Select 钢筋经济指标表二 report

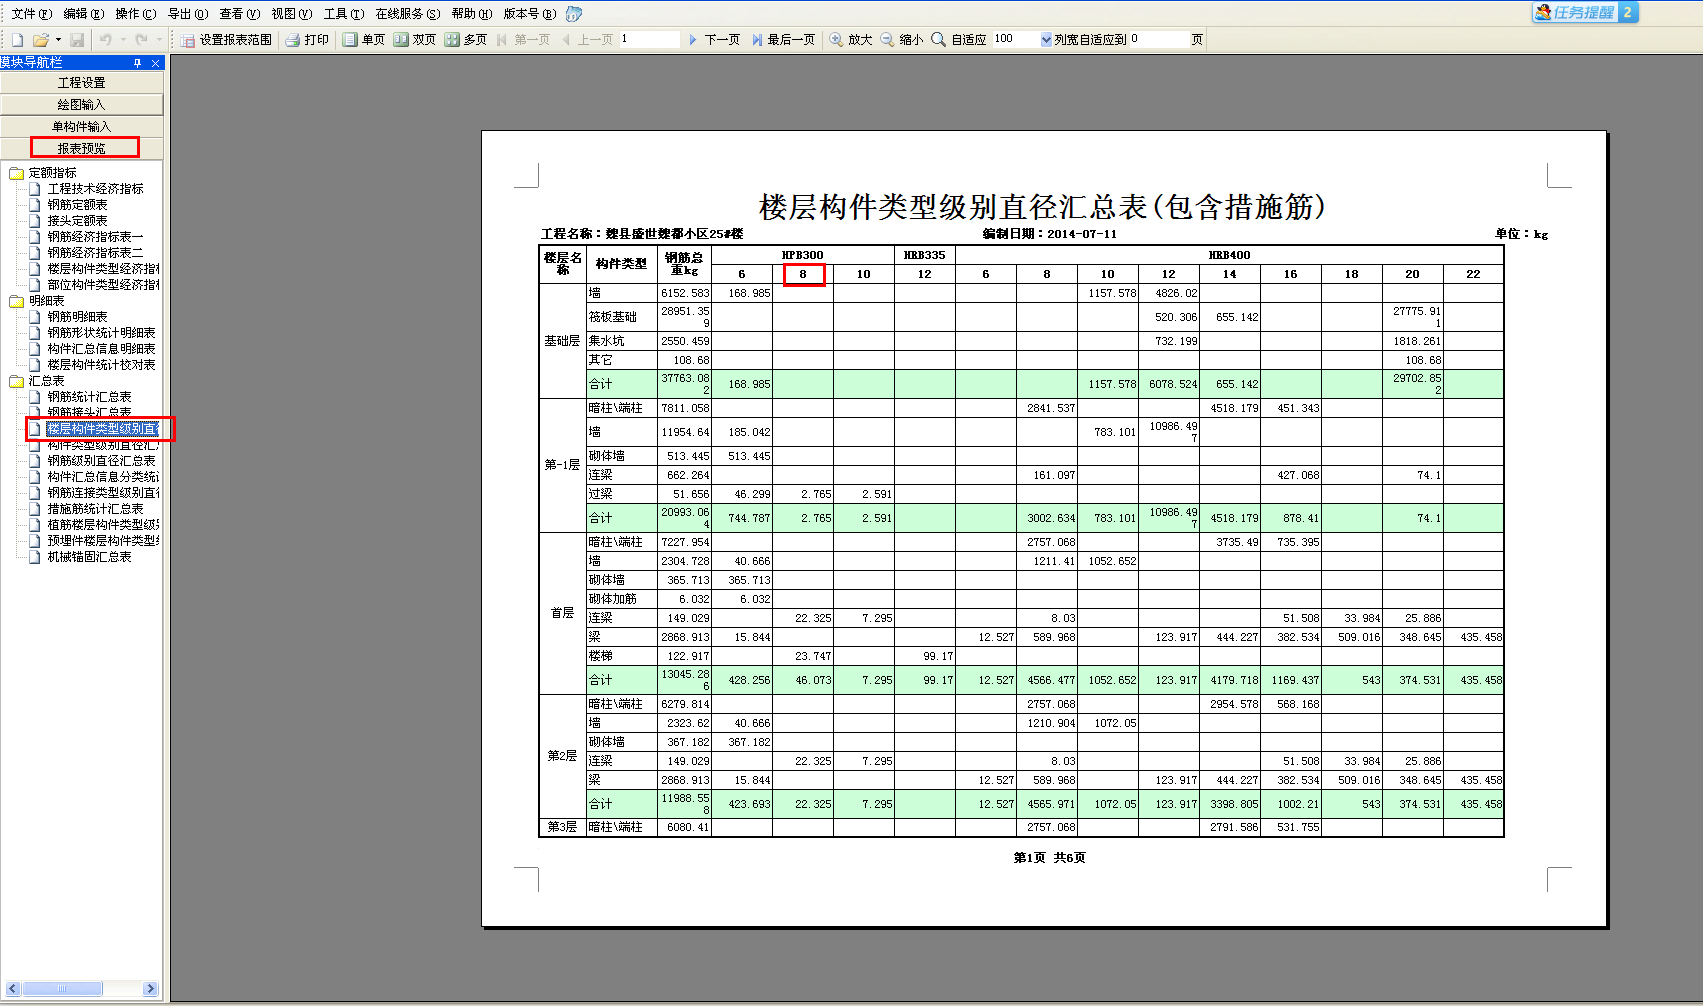pyautogui.click(x=95, y=253)
